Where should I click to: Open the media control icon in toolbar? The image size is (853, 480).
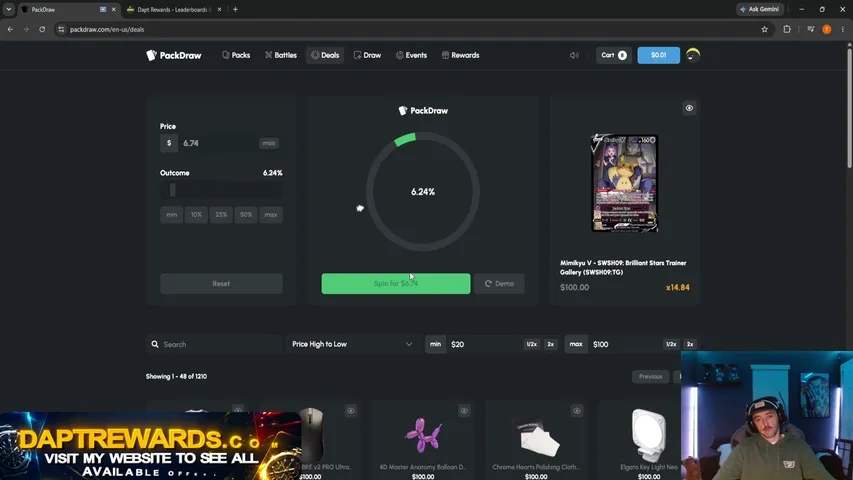pos(811,29)
